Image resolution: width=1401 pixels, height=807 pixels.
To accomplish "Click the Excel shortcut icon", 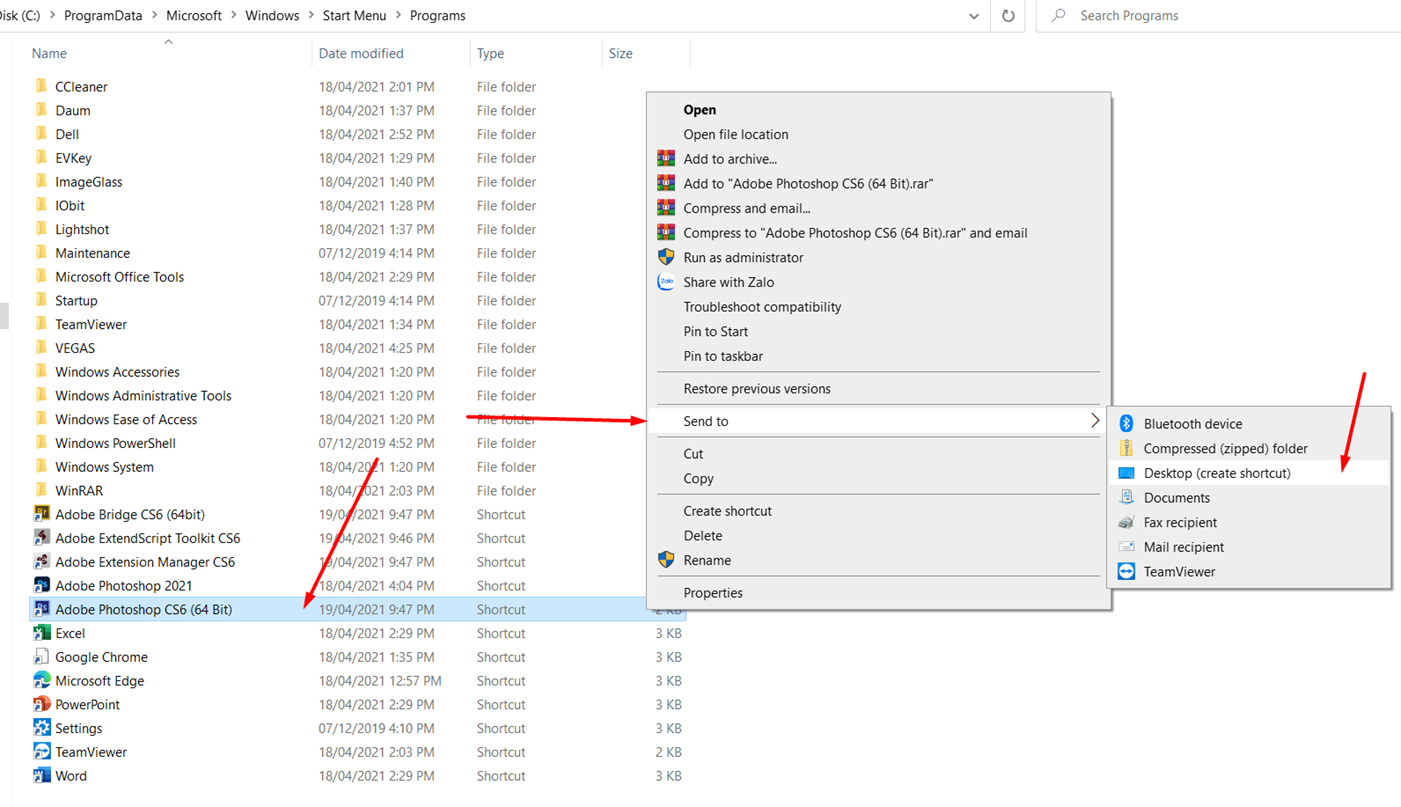I will pyautogui.click(x=41, y=633).
